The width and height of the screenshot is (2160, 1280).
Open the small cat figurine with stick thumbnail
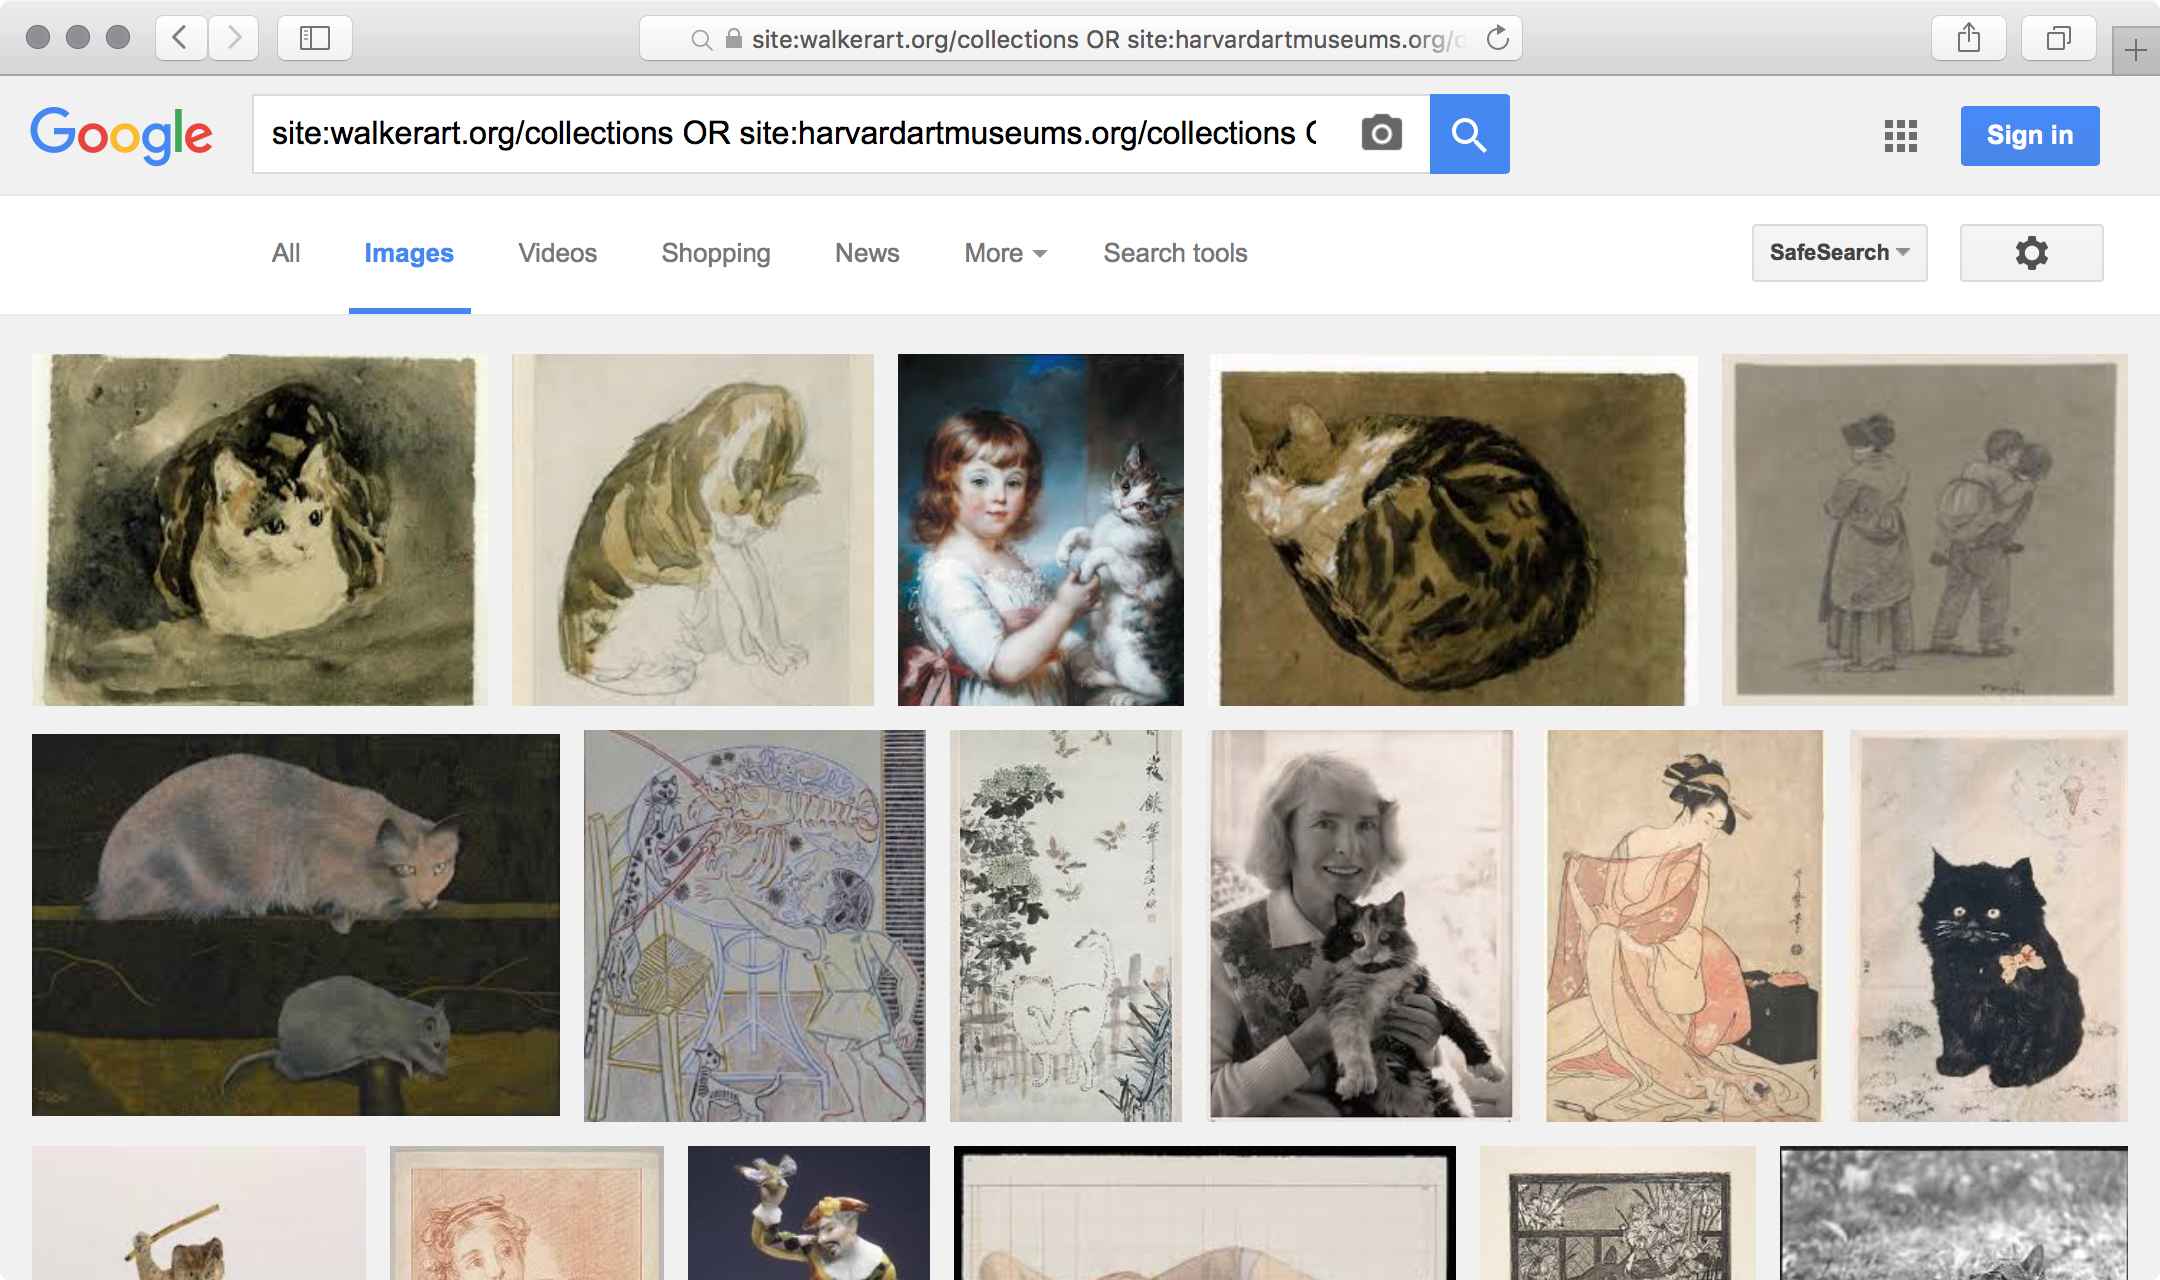click(x=199, y=1213)
